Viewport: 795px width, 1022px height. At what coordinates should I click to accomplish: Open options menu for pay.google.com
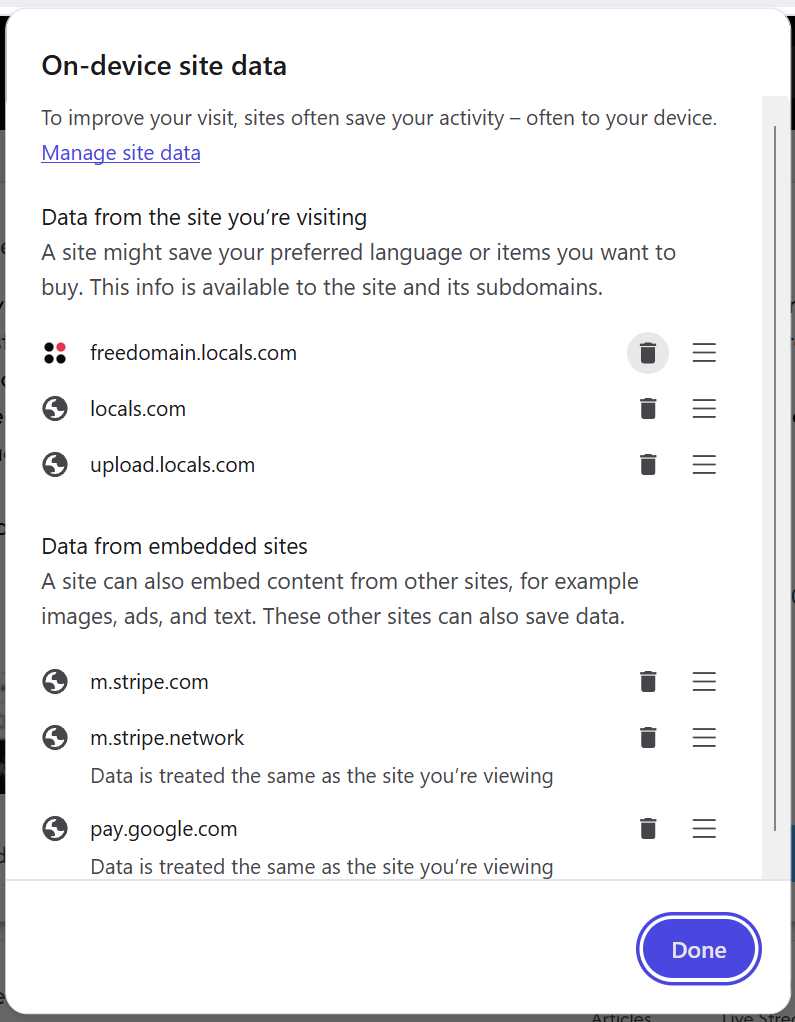[x=704, y=829]
